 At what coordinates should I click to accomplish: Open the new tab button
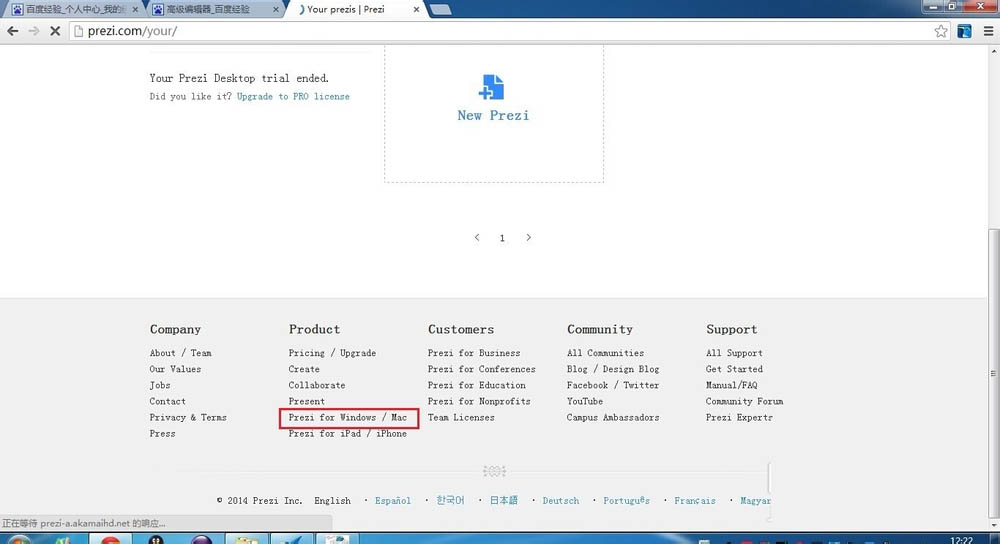coord(441,10)
